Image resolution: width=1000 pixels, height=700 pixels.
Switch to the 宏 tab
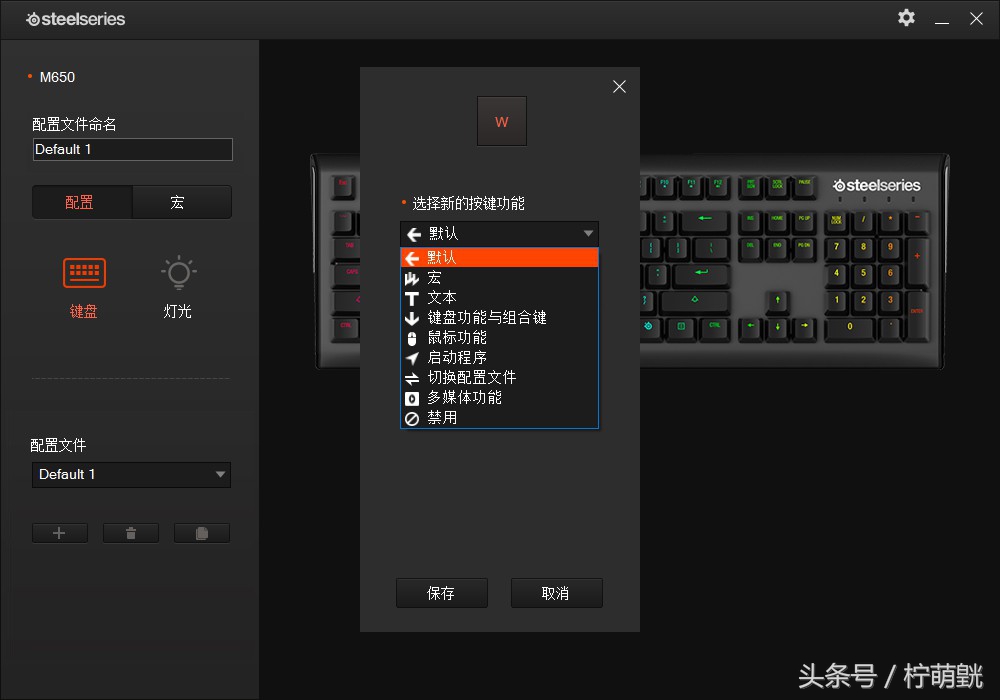pyautogui.click(x=182, y=202)
